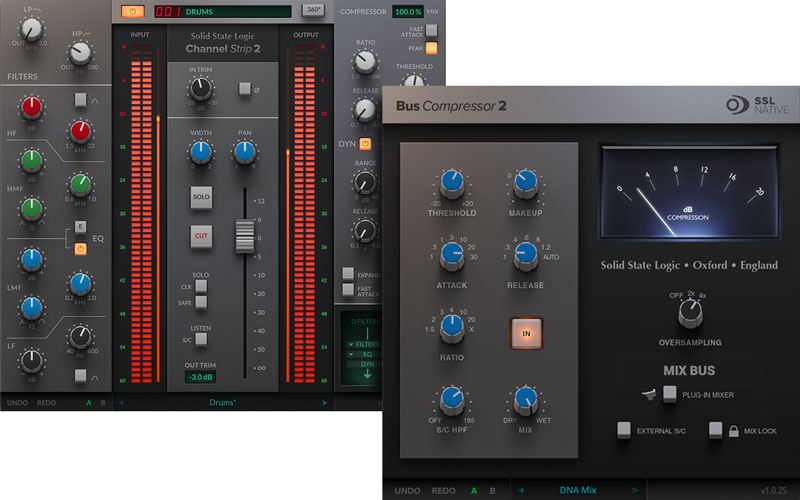Toggle the orange IN button on Bus Compressor

[526, 334]
